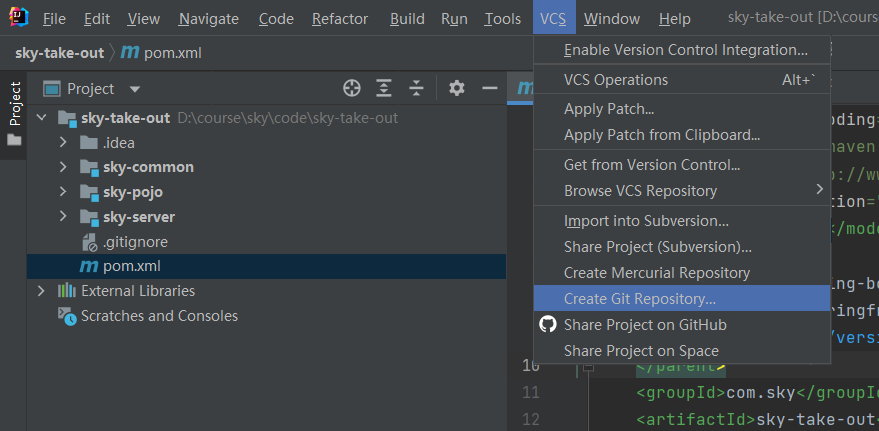Image resolution: width=879 pixels, height=431 pixels.
Task: Click the Collapse All icon in Project panel
Action: point(416,88)
